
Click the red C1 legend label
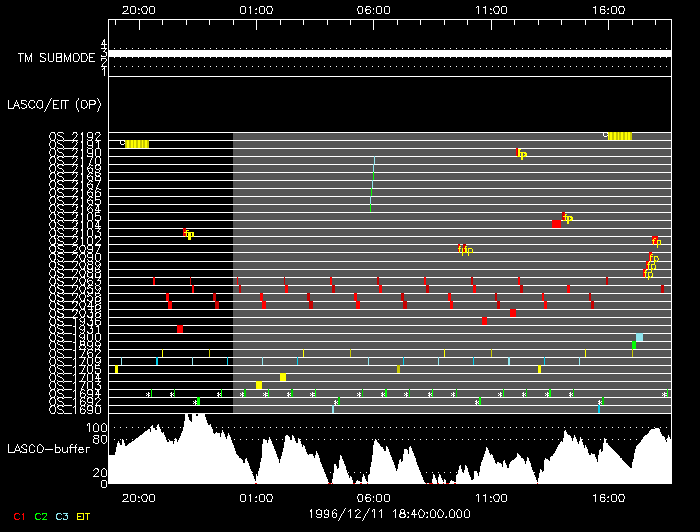click(x=17, y=516)
